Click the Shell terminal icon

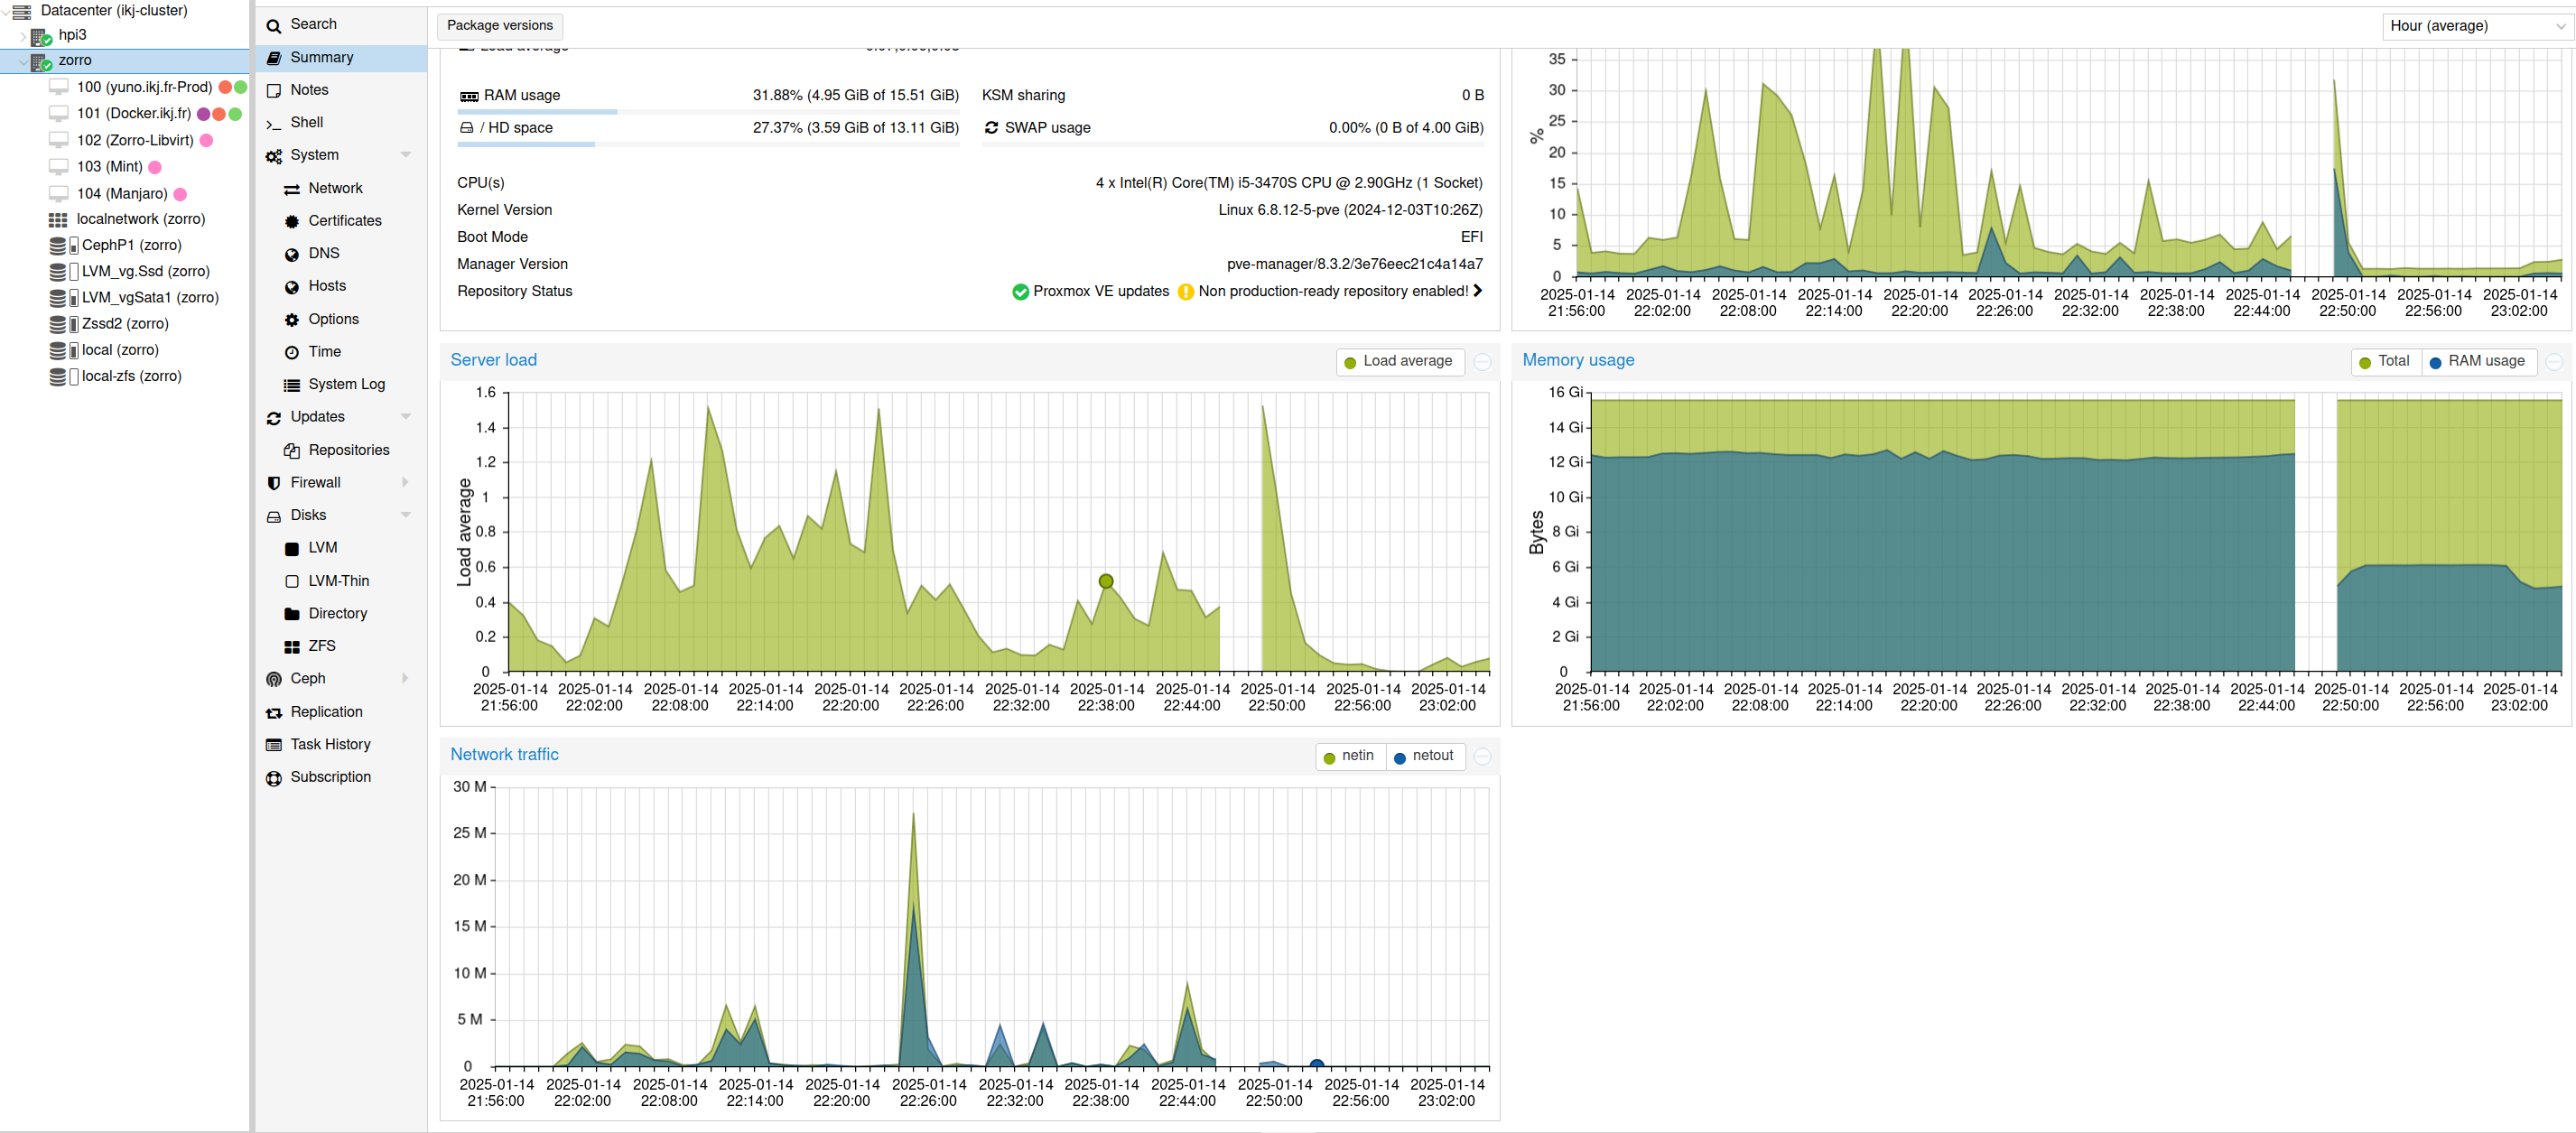[273, 123]
